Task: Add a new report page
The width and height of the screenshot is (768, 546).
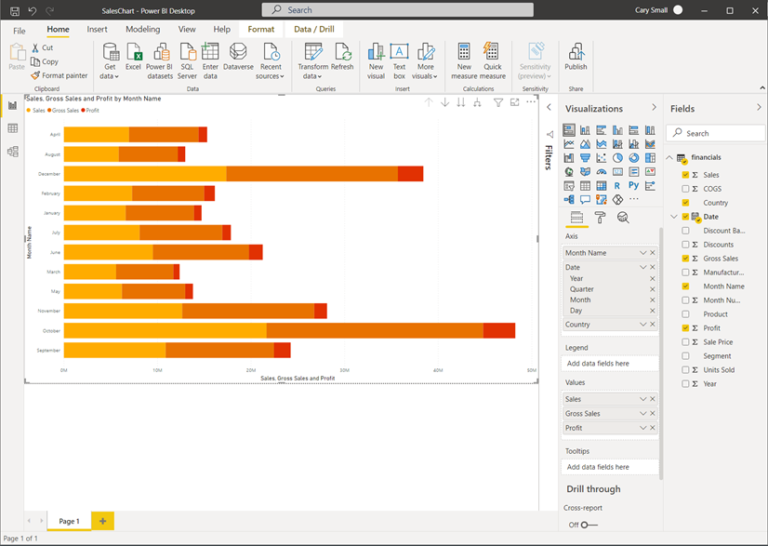Action: coord(103,521)
